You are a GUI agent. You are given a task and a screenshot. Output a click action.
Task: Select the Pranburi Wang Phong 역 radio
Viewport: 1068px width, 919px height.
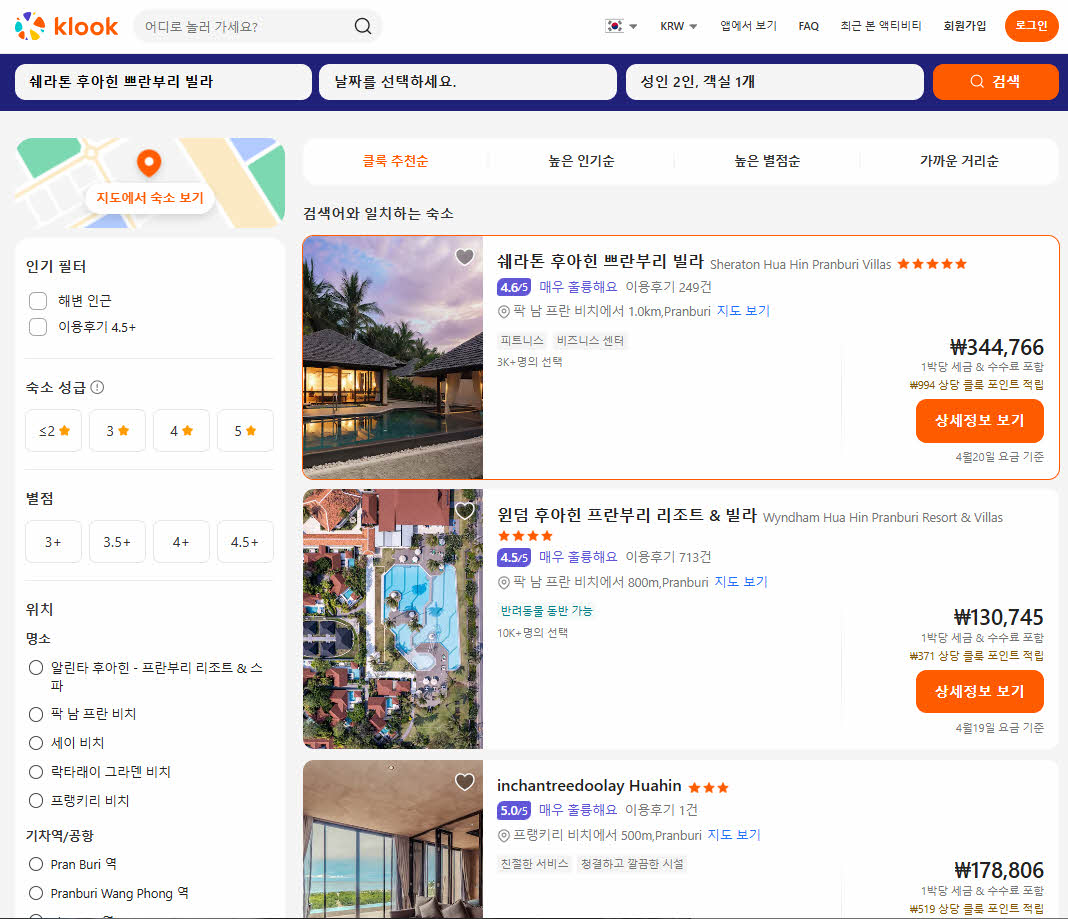tap(36, 893)
